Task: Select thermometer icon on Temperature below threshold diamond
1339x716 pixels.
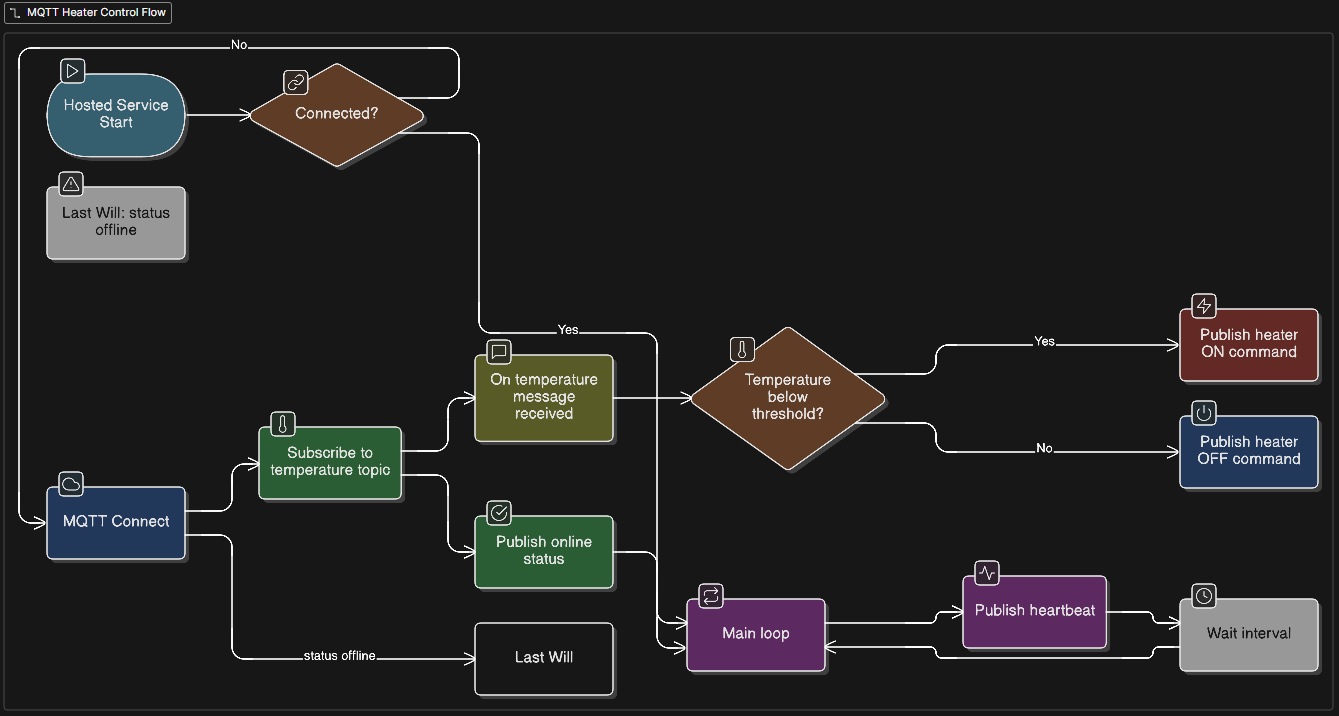Action: [741, 349]
